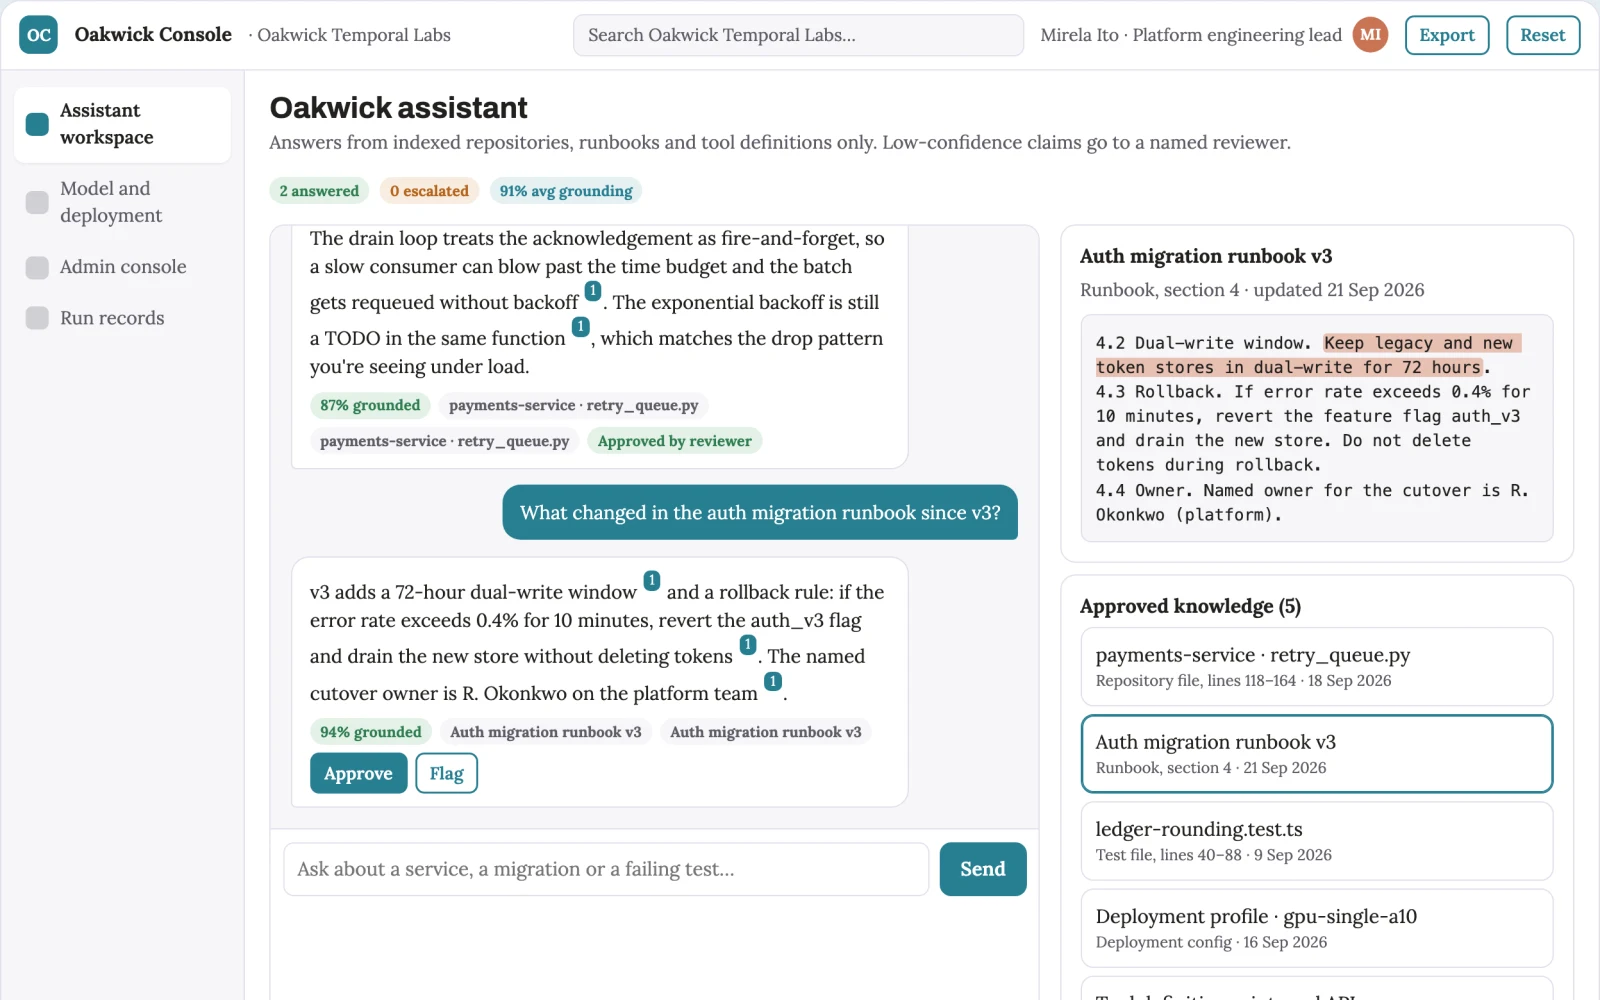Open citation 1 after 'requeued without backoff'
The width and height of the screenshot is (1600, 1000).
pos(593,291)
